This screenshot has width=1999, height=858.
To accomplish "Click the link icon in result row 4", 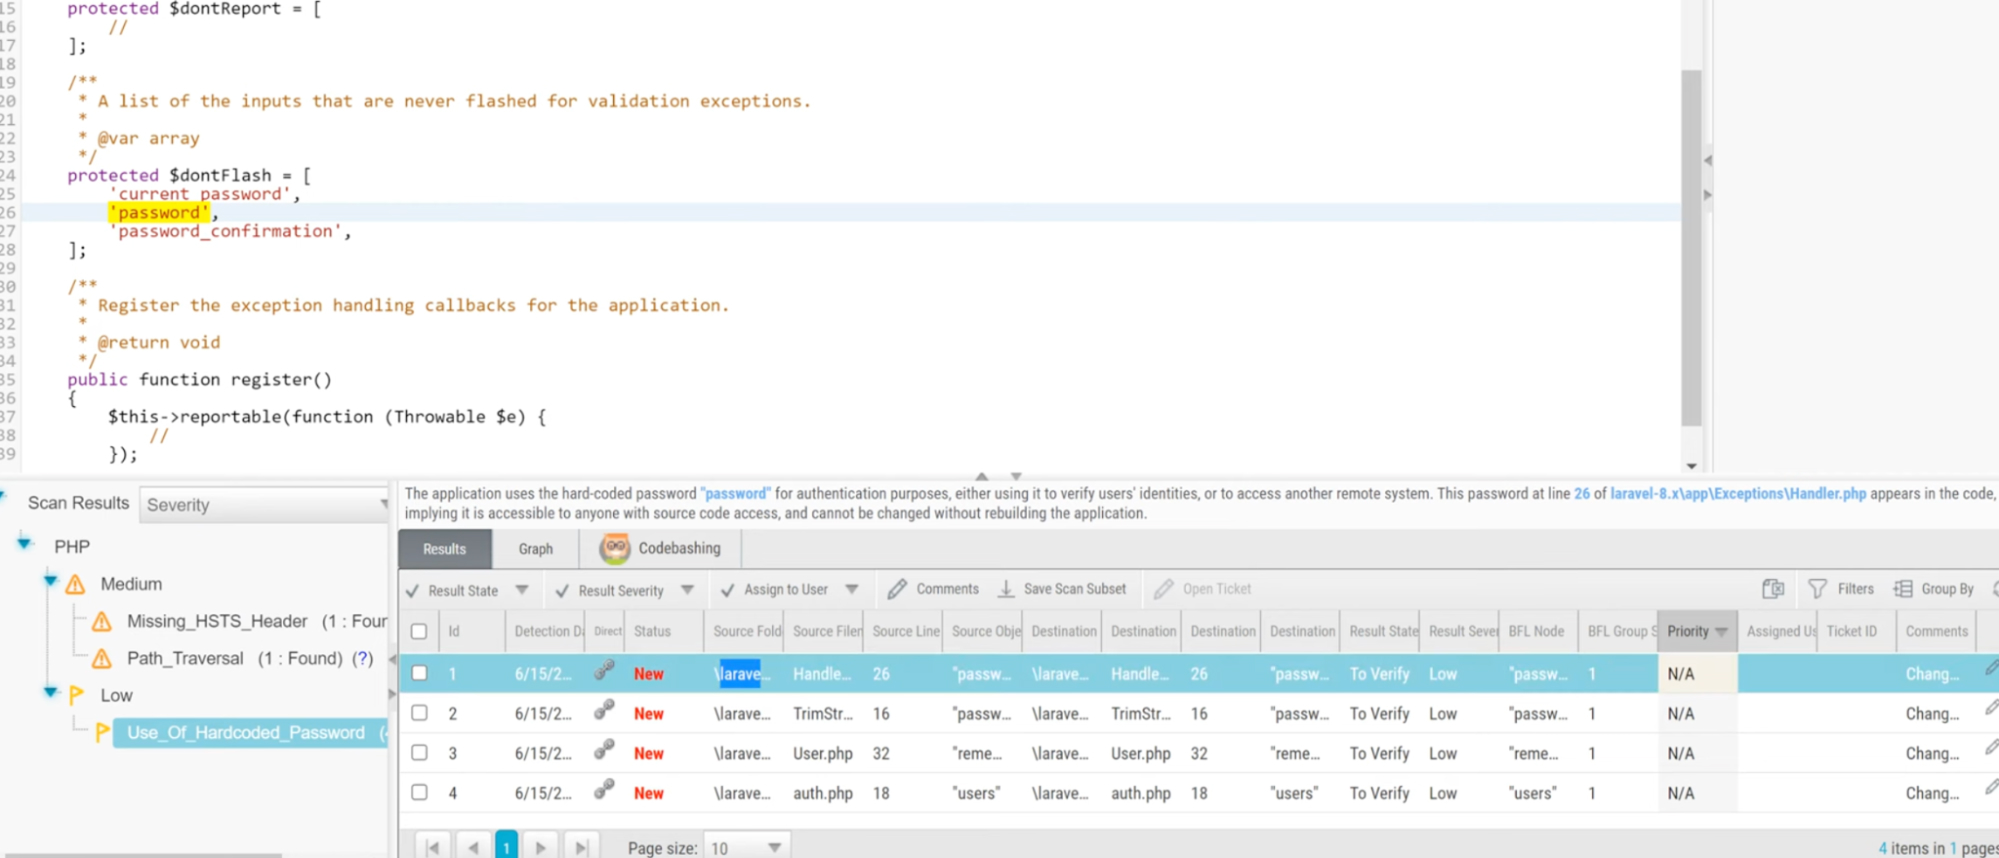I will 603,790.
